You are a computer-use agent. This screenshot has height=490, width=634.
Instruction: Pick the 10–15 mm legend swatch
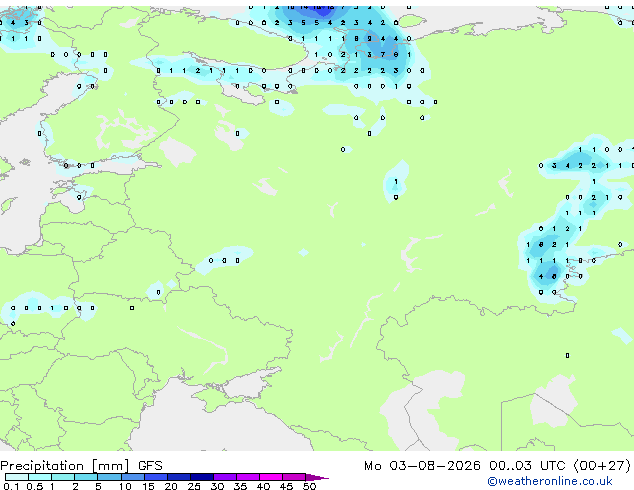[133, 477]
